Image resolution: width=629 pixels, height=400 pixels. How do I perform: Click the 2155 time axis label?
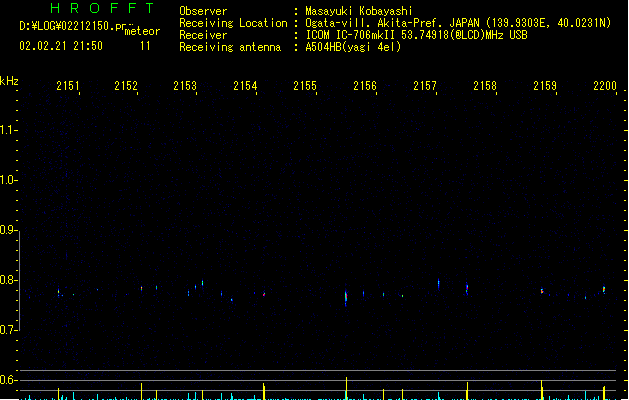pos(305,86)
